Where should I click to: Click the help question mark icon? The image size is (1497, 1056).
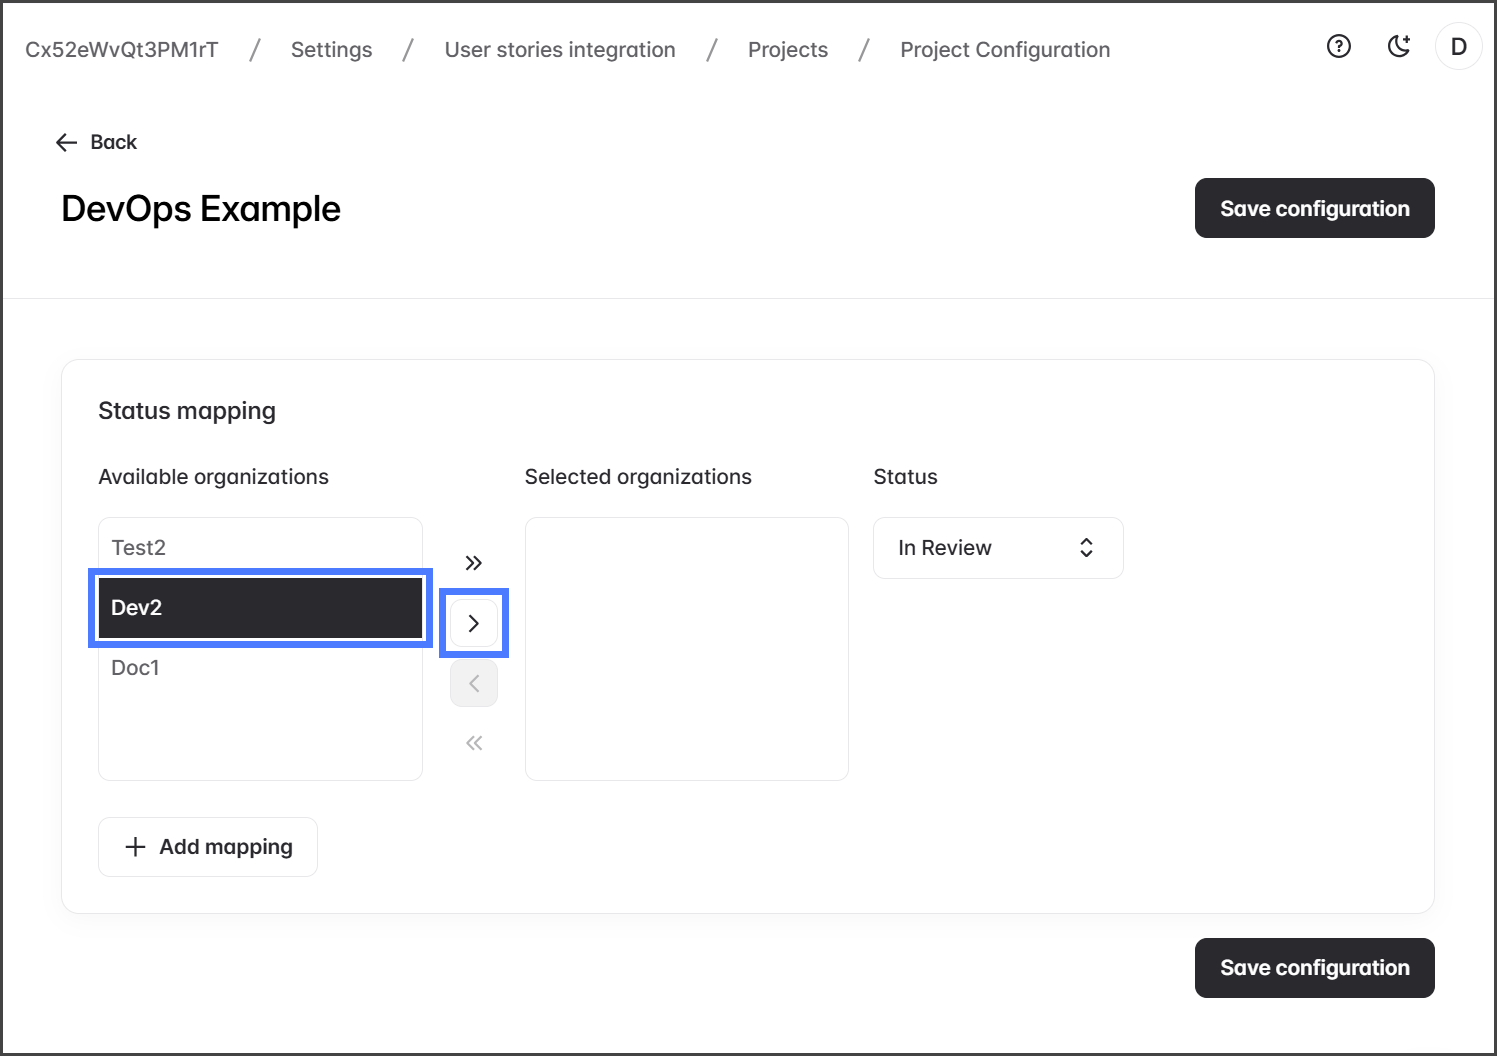click(x=1338, y=46)
